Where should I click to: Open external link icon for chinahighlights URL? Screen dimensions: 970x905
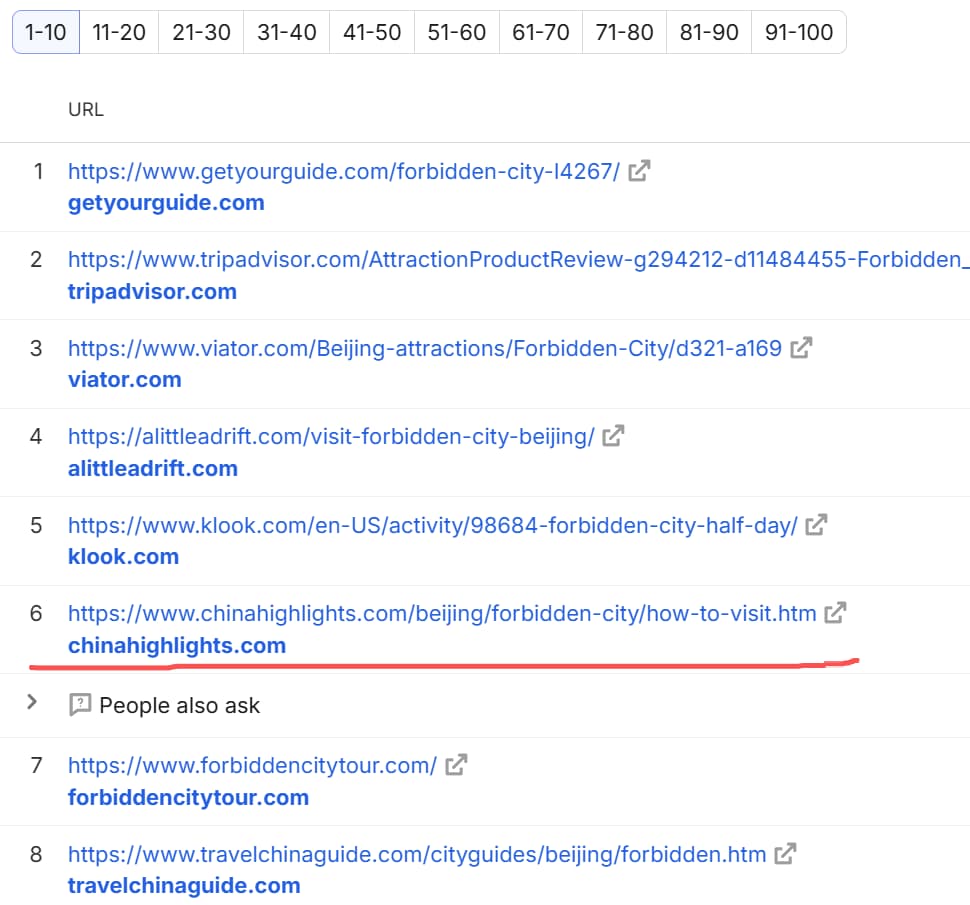(835, 613)
